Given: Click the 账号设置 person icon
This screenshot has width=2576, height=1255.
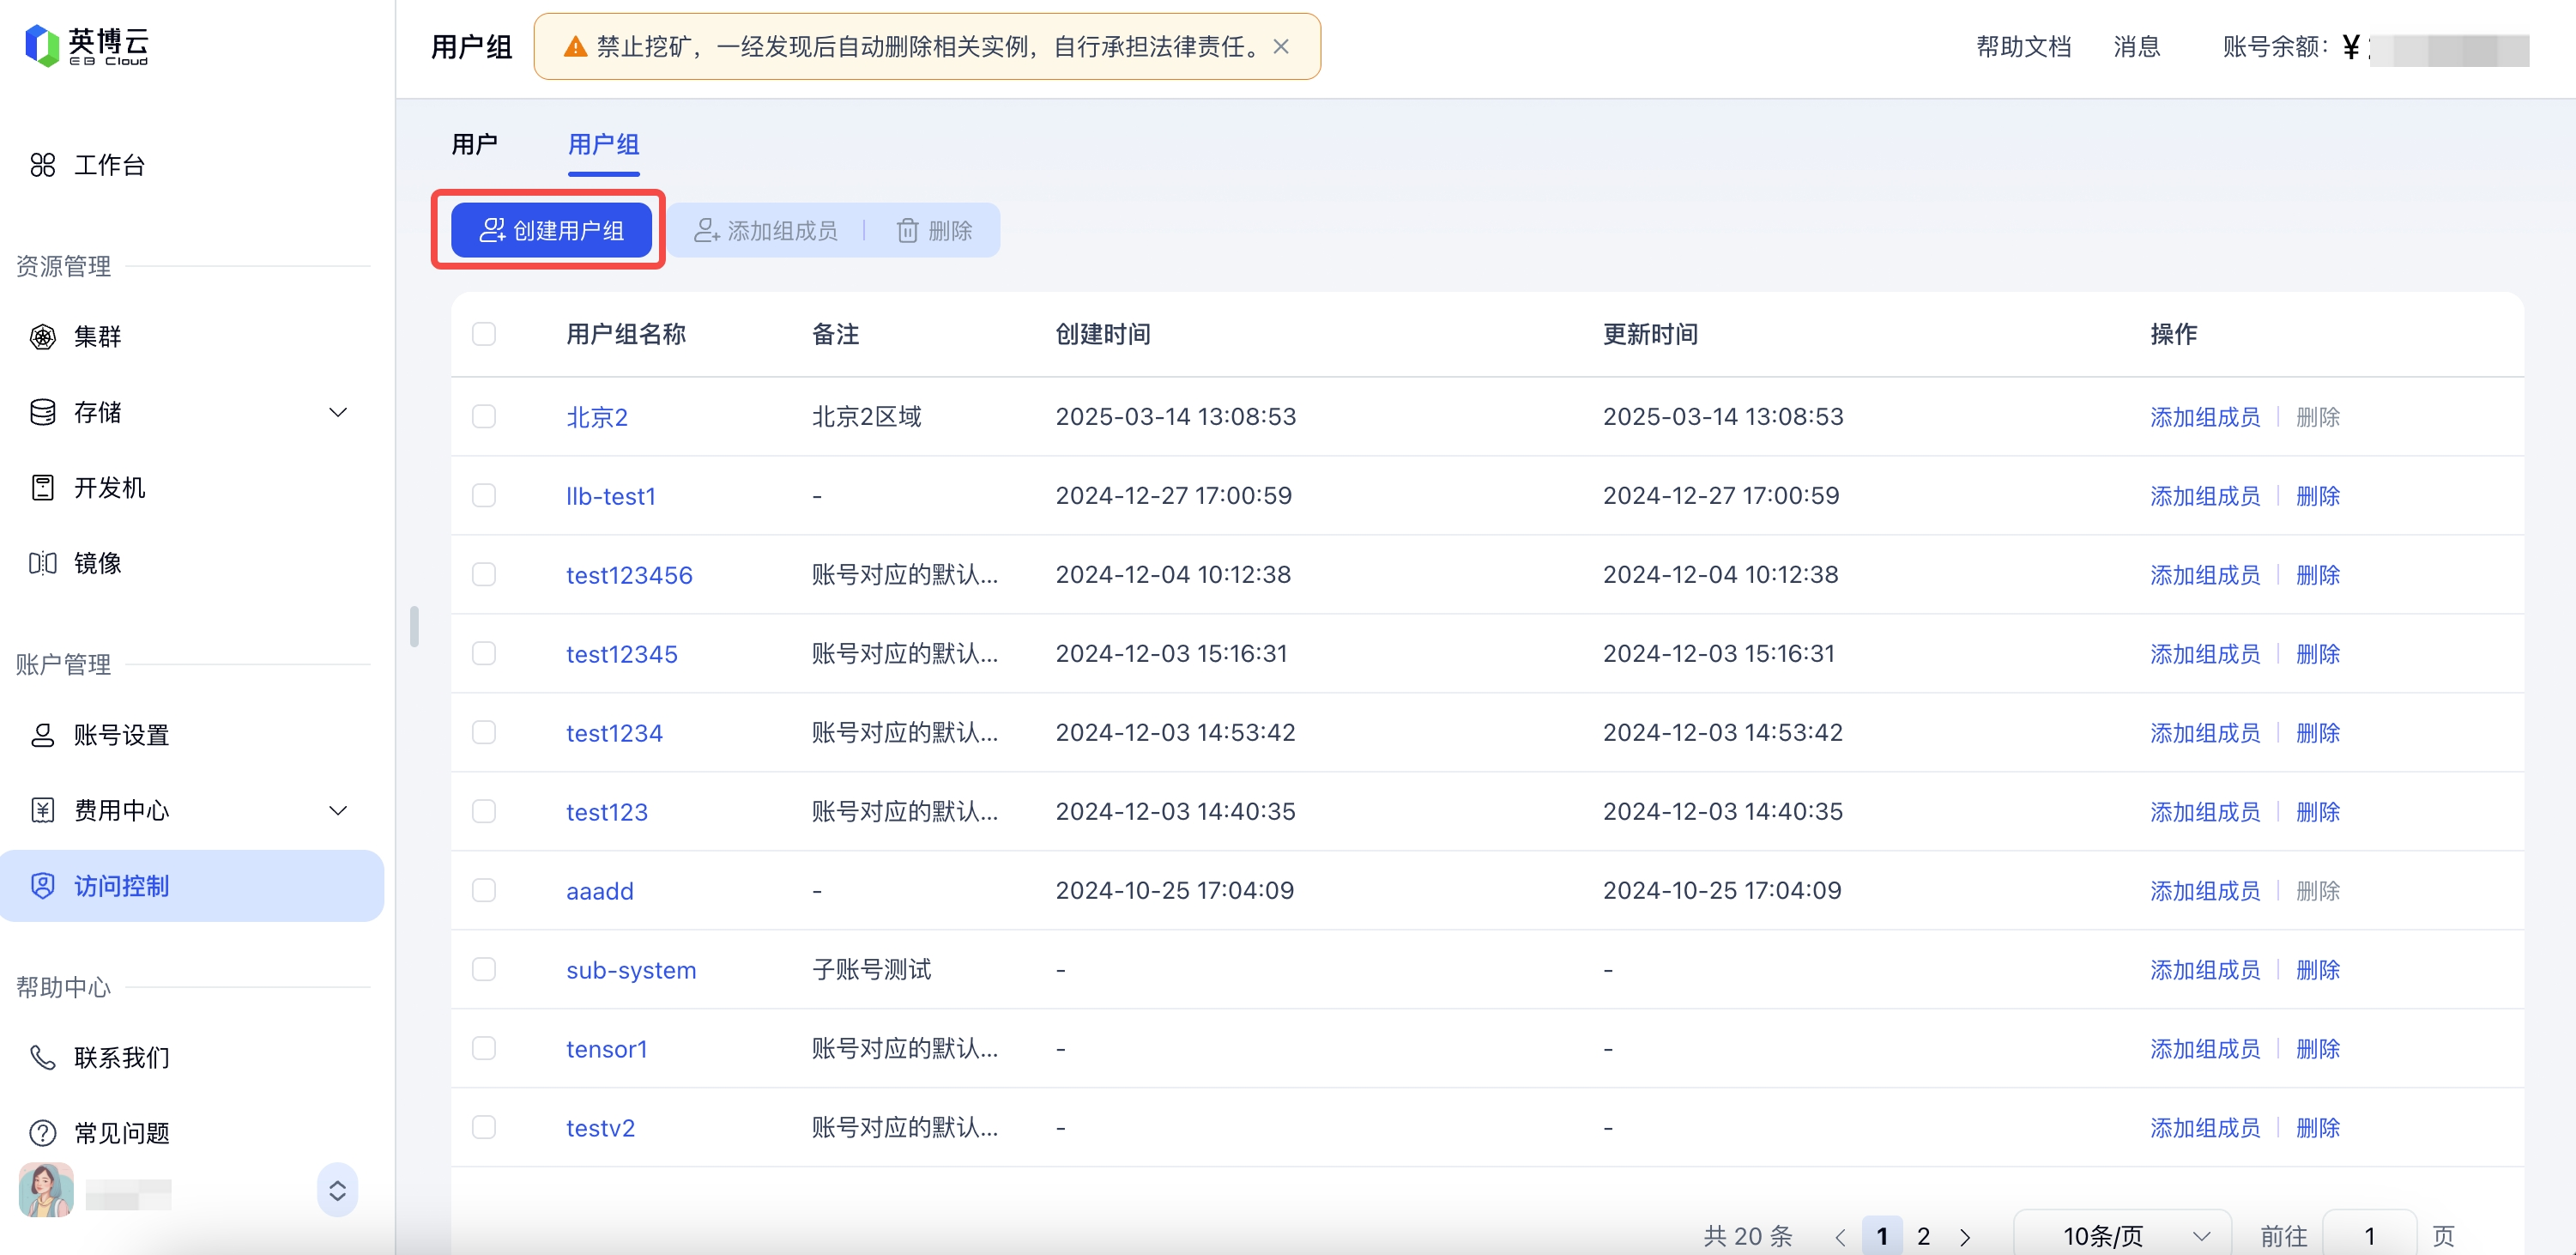Looking at the screenshot, I should [x=43, y=735].
